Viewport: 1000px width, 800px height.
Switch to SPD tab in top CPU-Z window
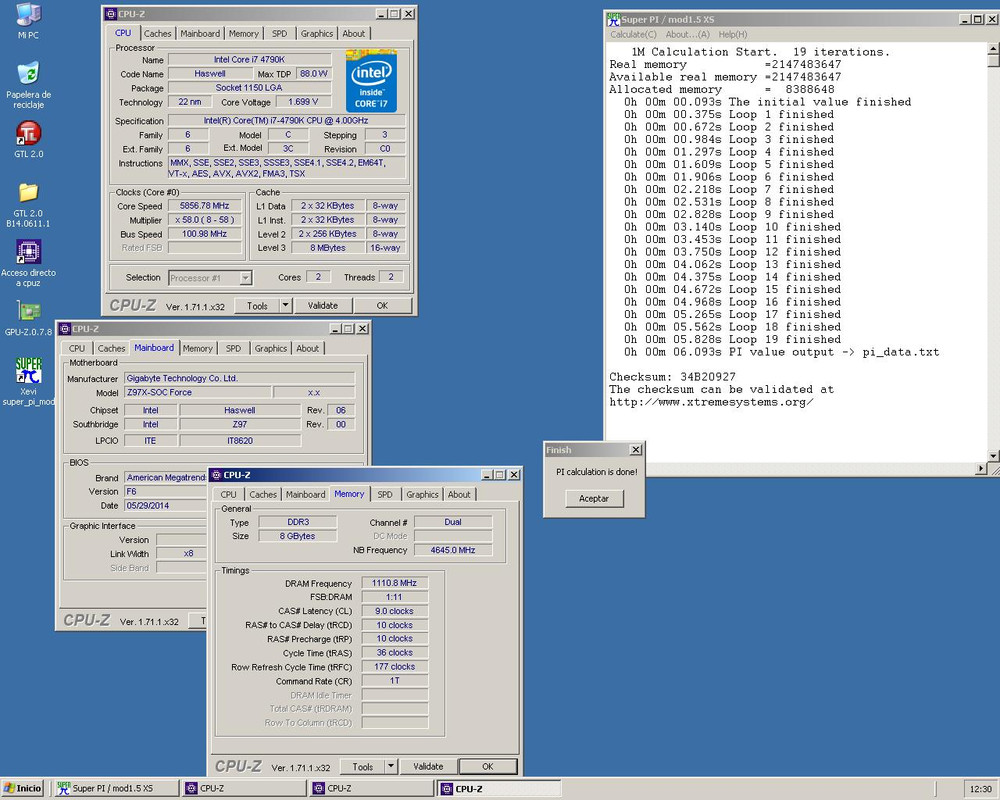[x=279, y=33]
